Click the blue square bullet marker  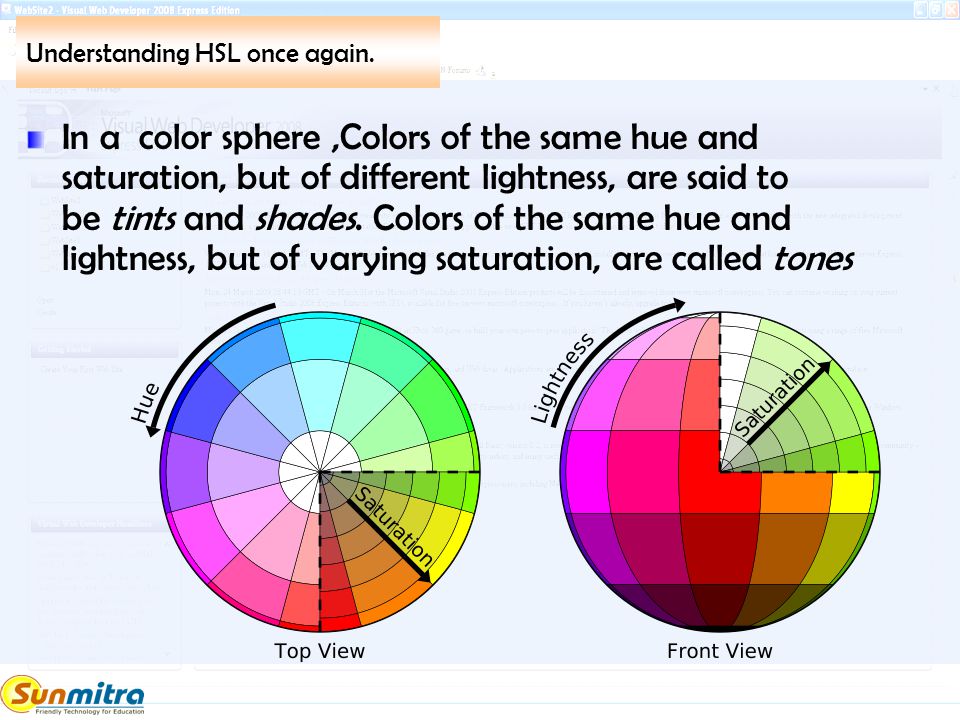(36, 140)
